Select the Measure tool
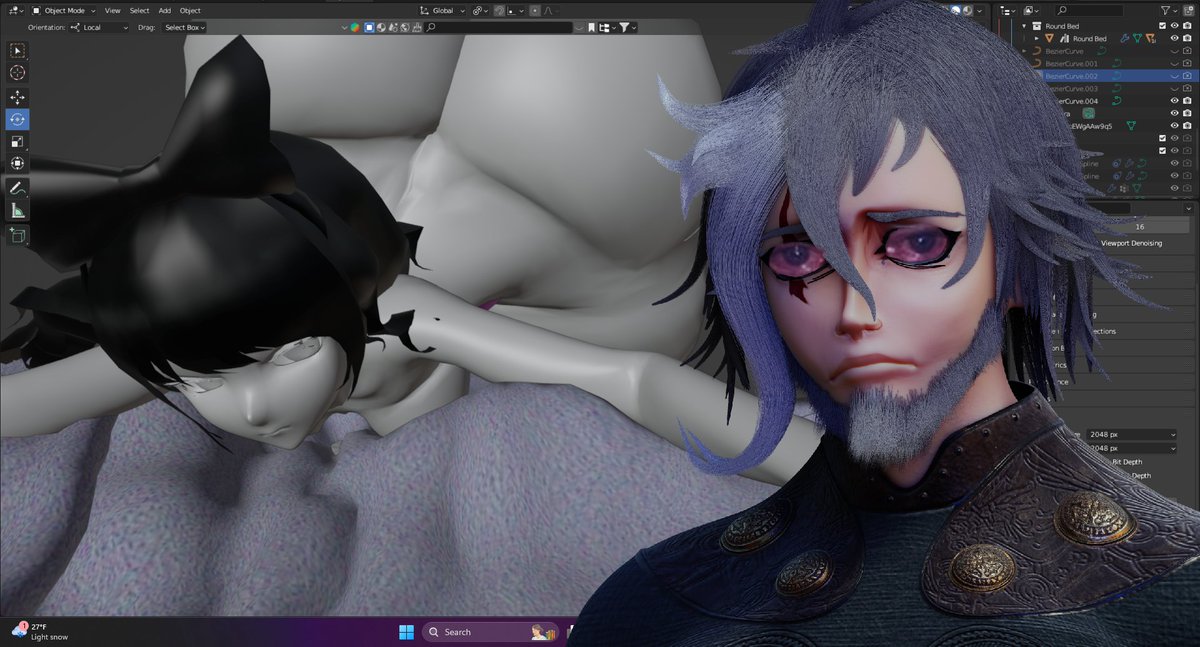Screen dimensions: 1200x647 coord(17,210)
